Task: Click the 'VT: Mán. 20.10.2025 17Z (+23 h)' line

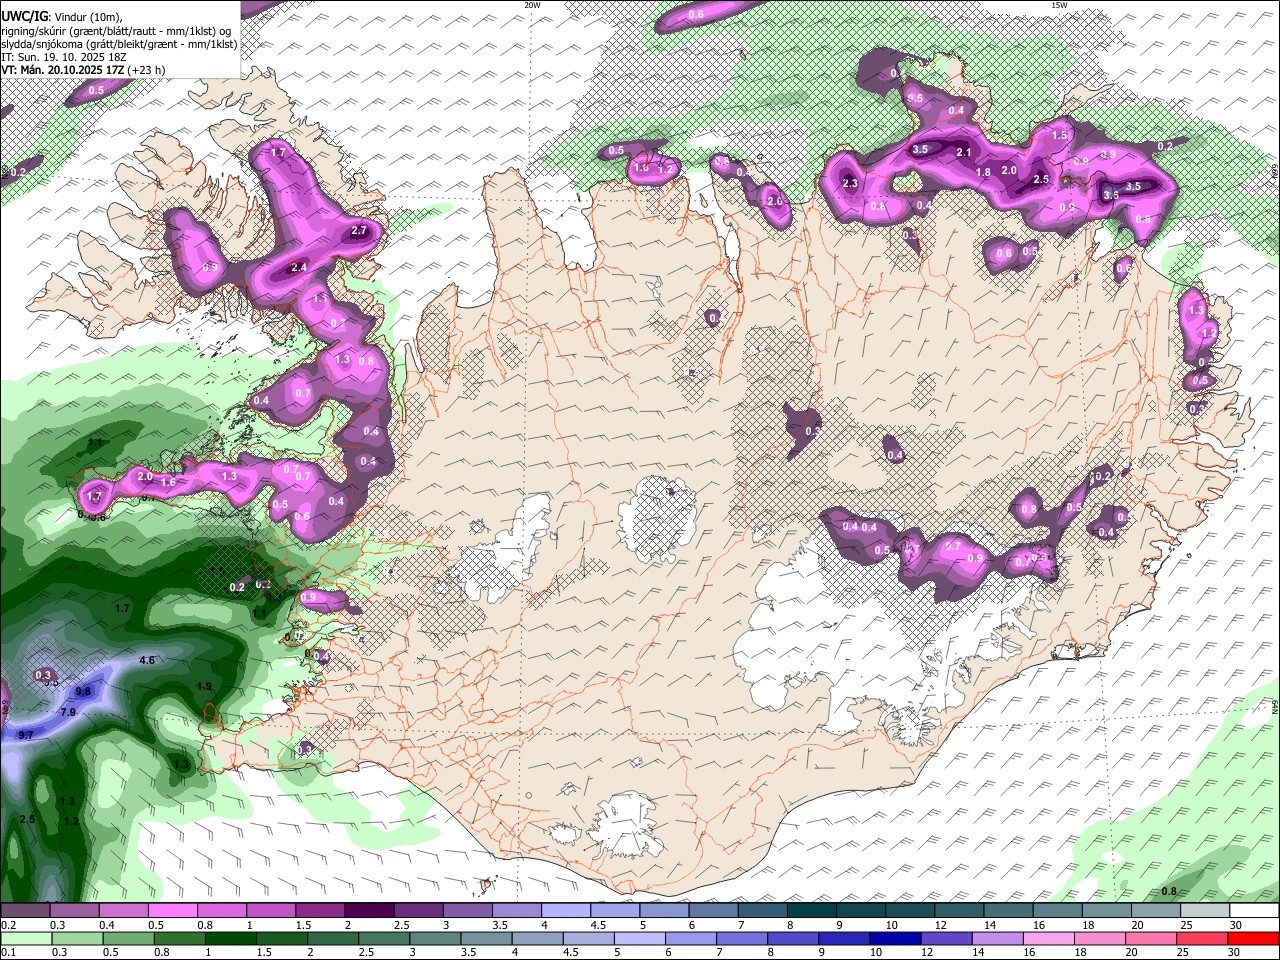Action: pyautogui.click(x=83, y=70)
